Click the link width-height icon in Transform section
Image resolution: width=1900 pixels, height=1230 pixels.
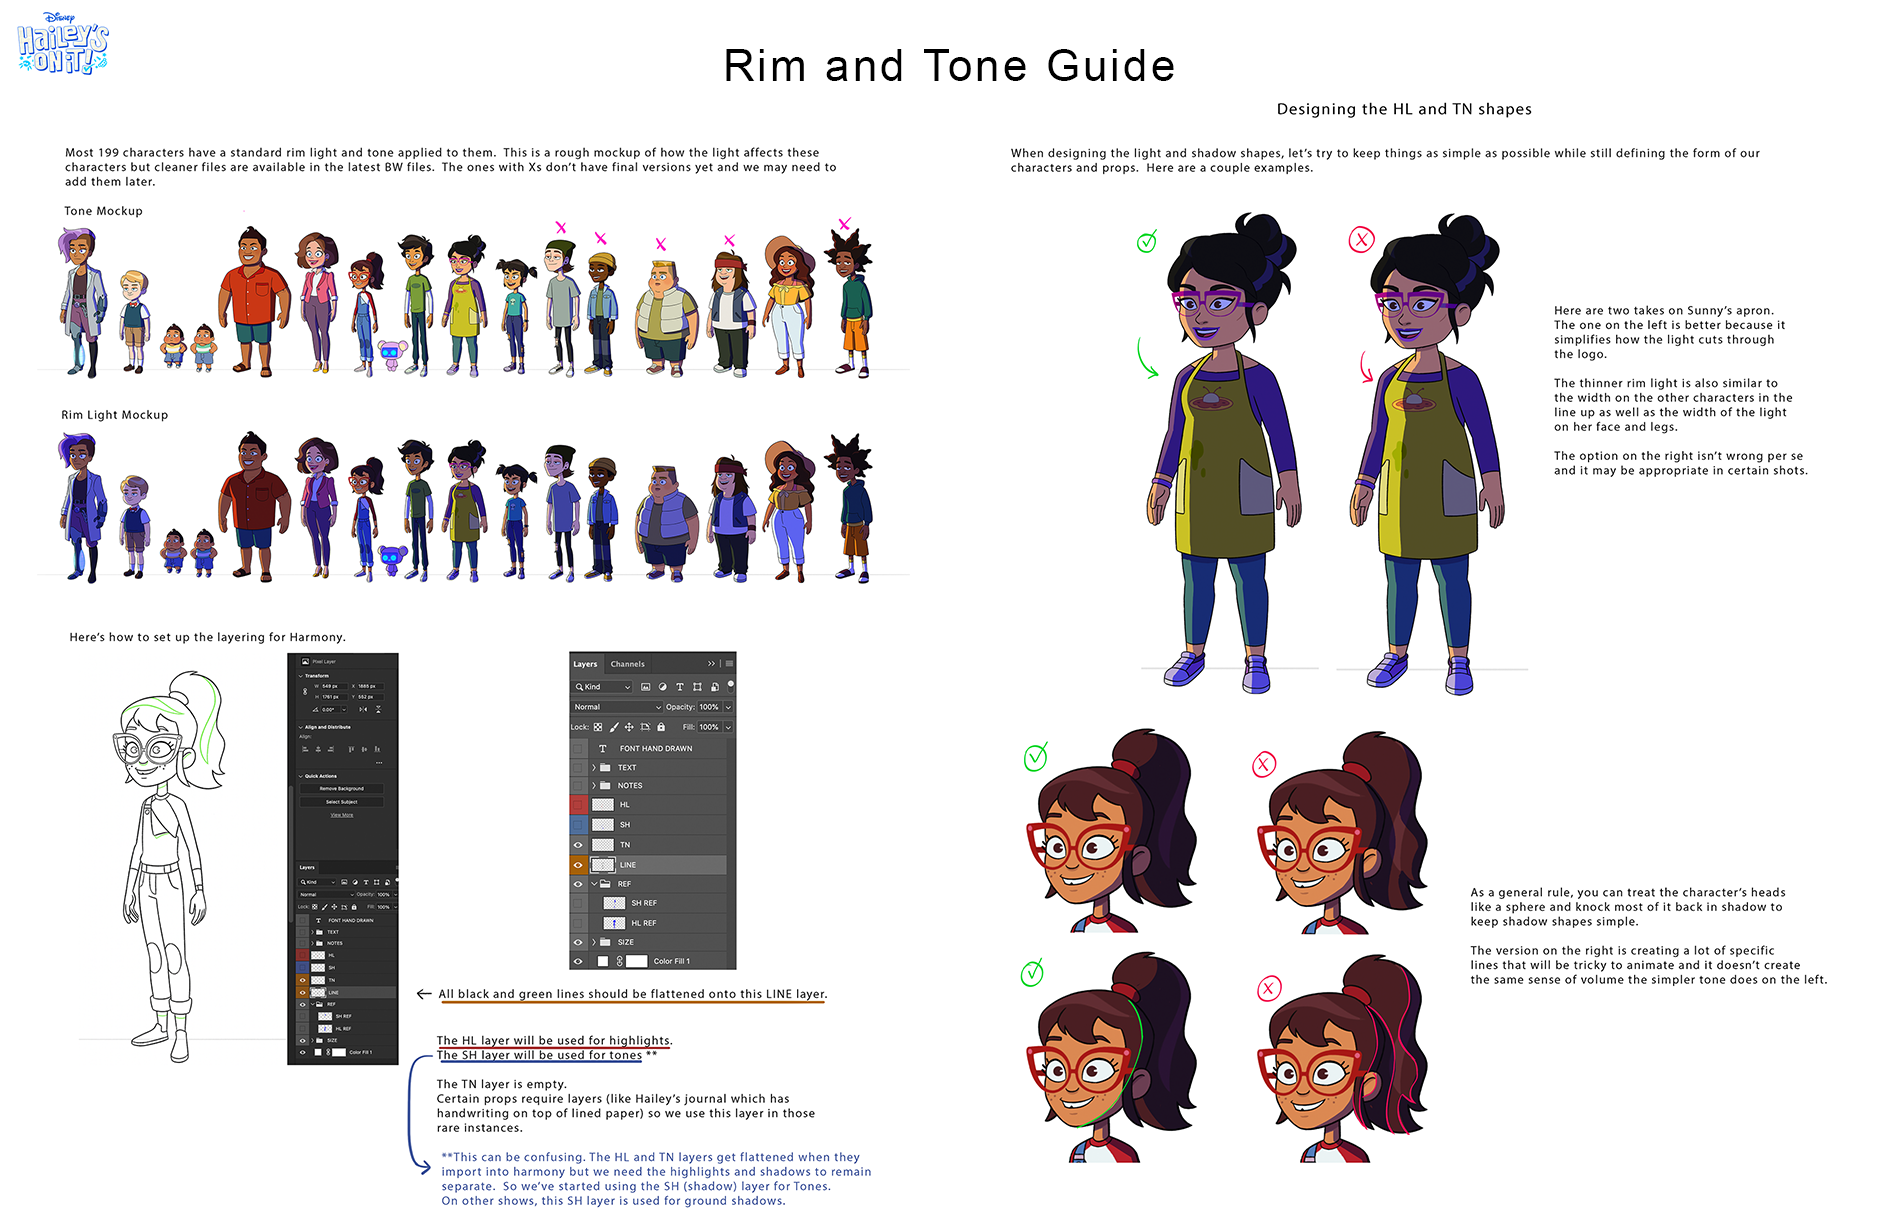pyautogui.click(x=305, y=691)
